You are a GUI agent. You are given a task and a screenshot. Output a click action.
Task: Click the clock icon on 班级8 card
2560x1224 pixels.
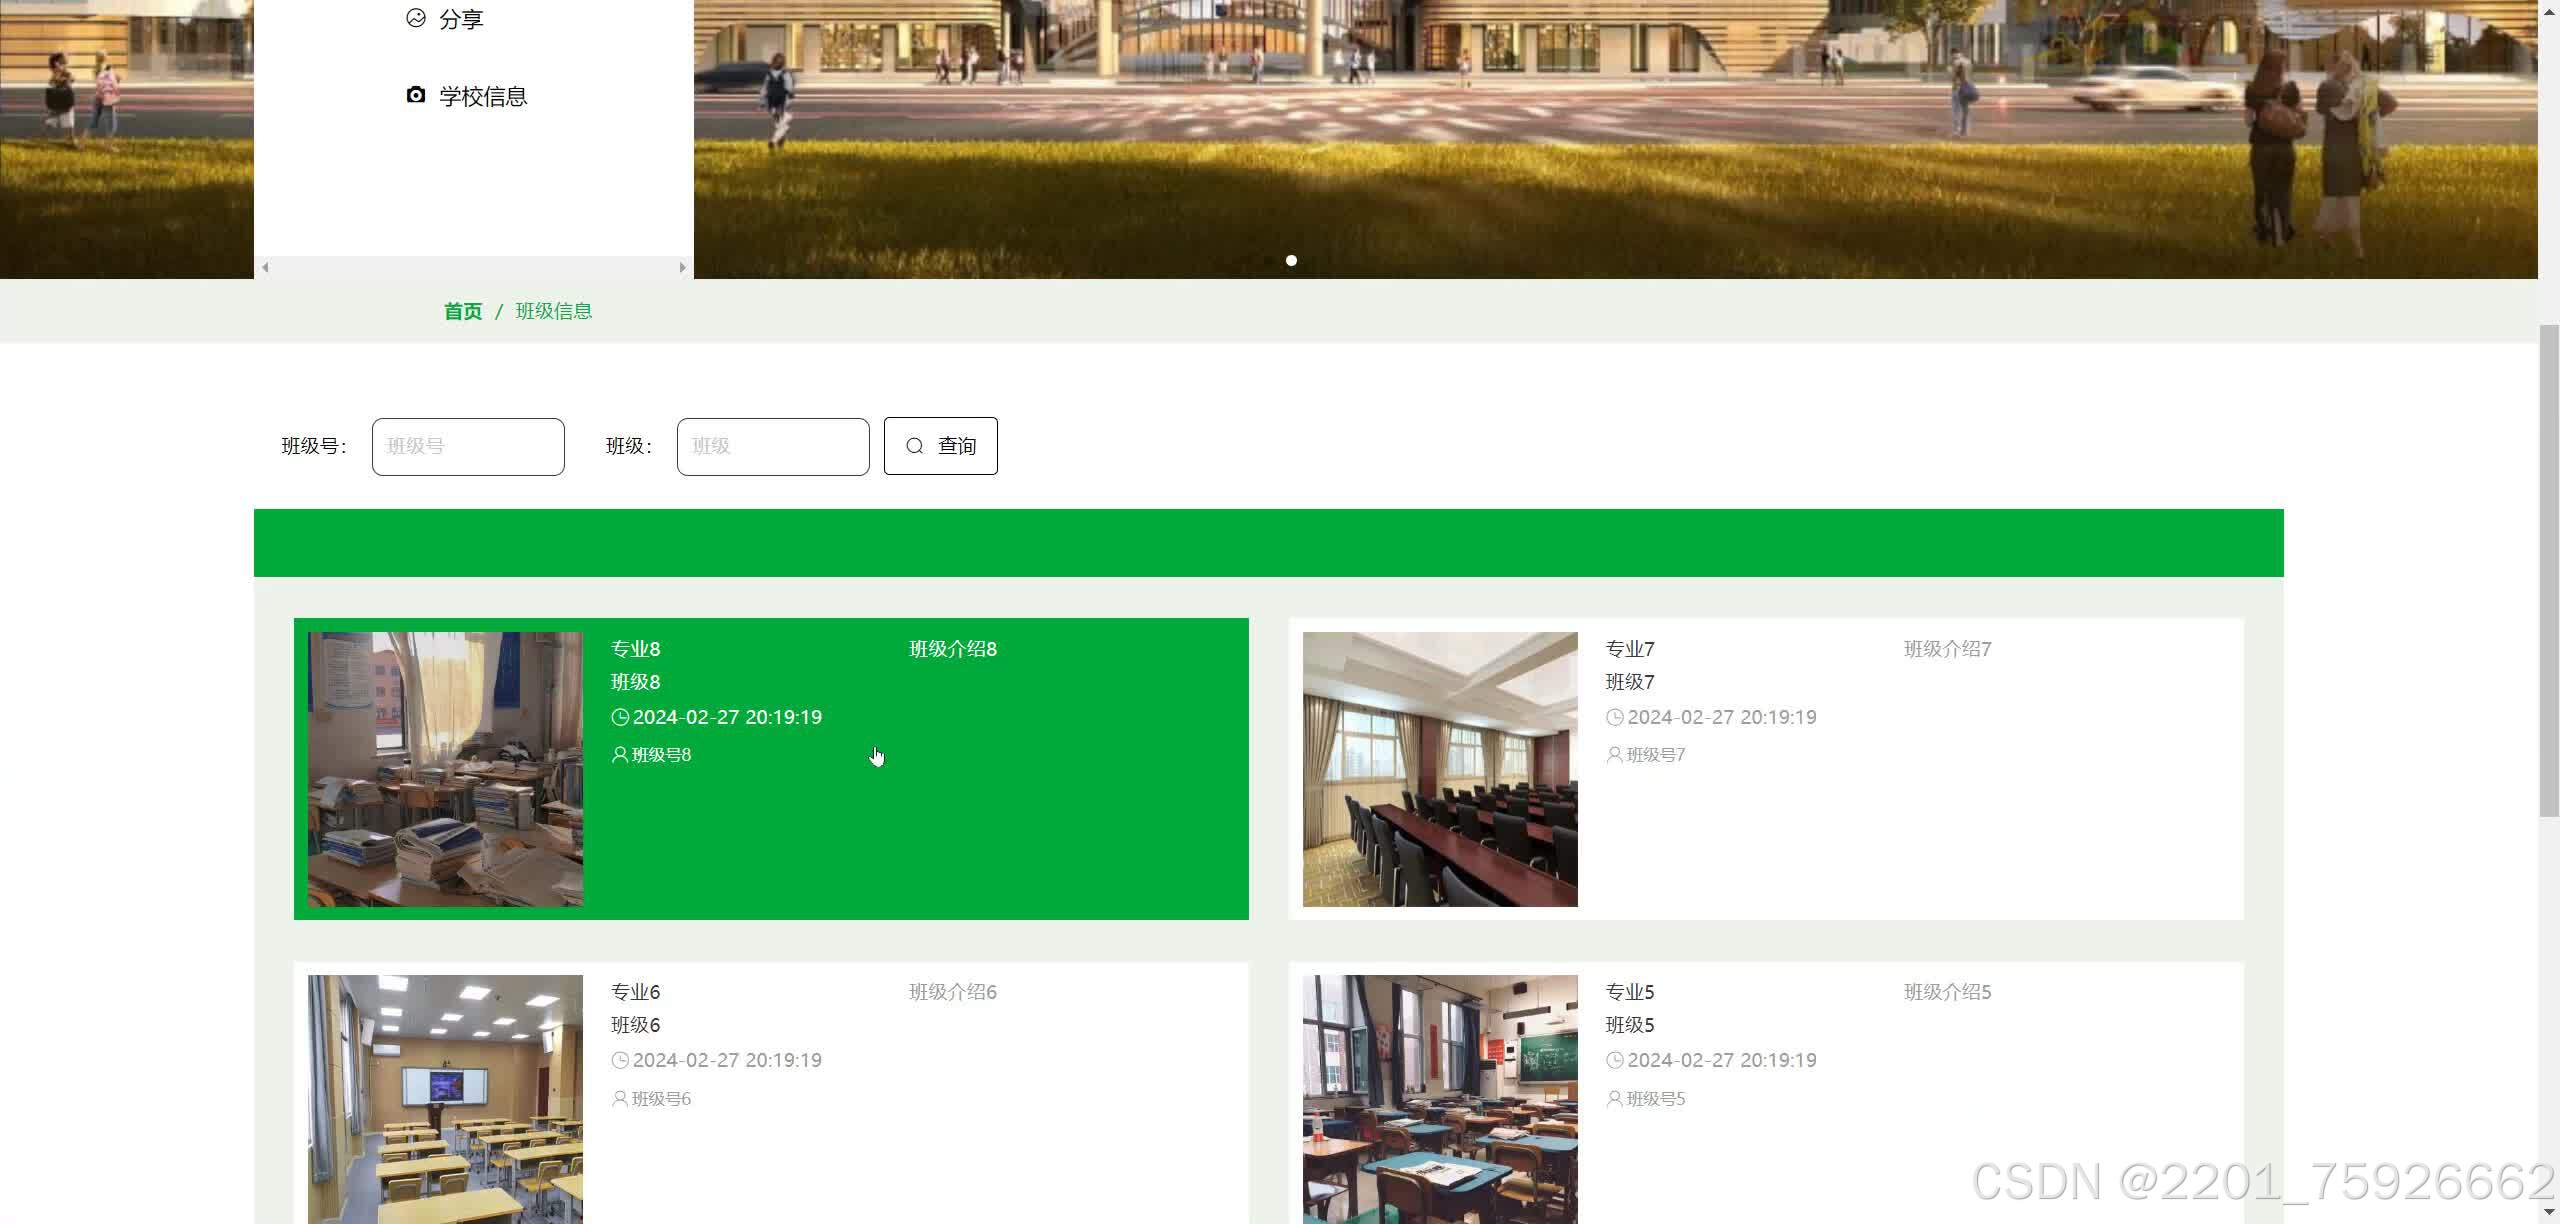pyautogui.click(x=620, y=717)
